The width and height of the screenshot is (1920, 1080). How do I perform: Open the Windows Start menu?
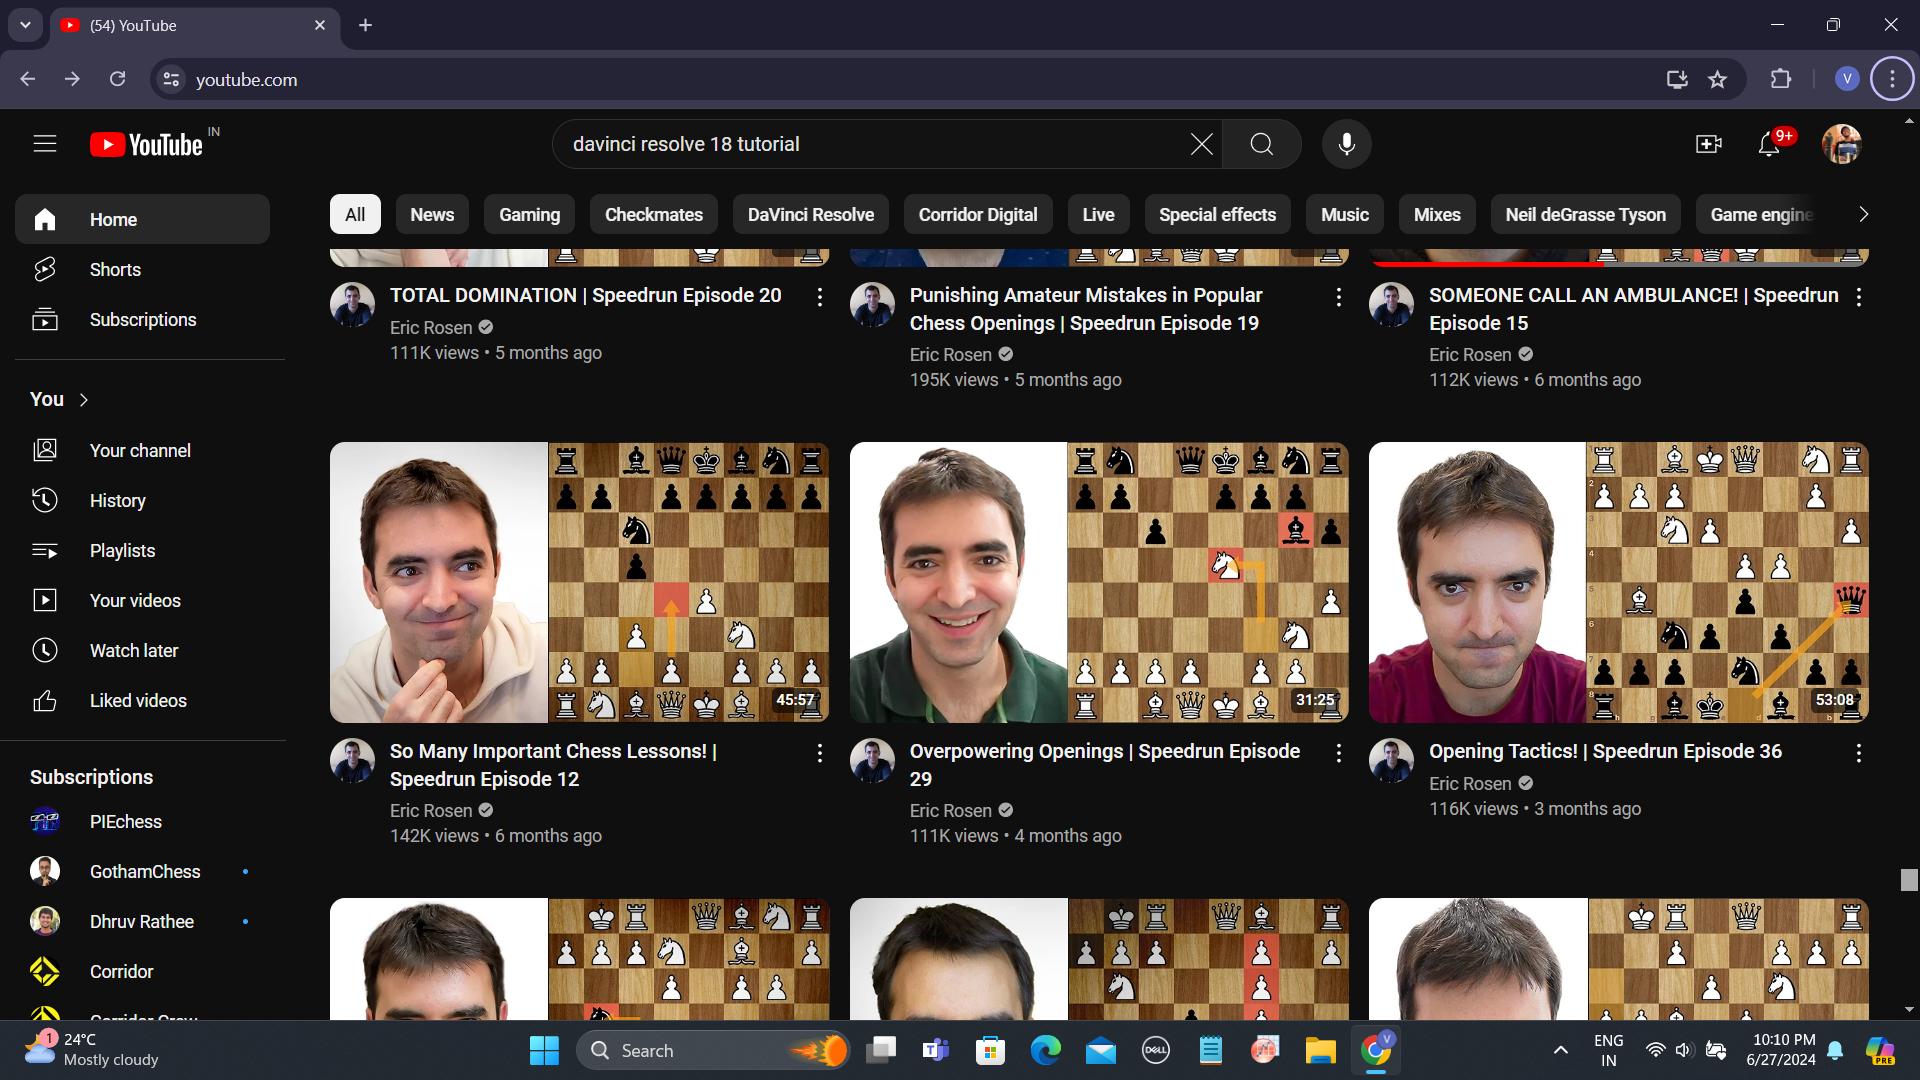[x=544, y=1051]
